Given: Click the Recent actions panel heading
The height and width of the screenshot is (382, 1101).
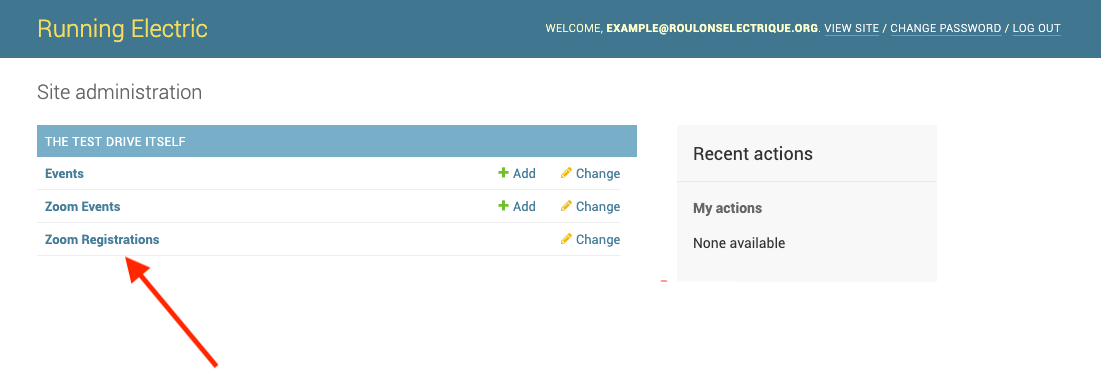Looking at the screenshot, I should (x=753, y=154).
